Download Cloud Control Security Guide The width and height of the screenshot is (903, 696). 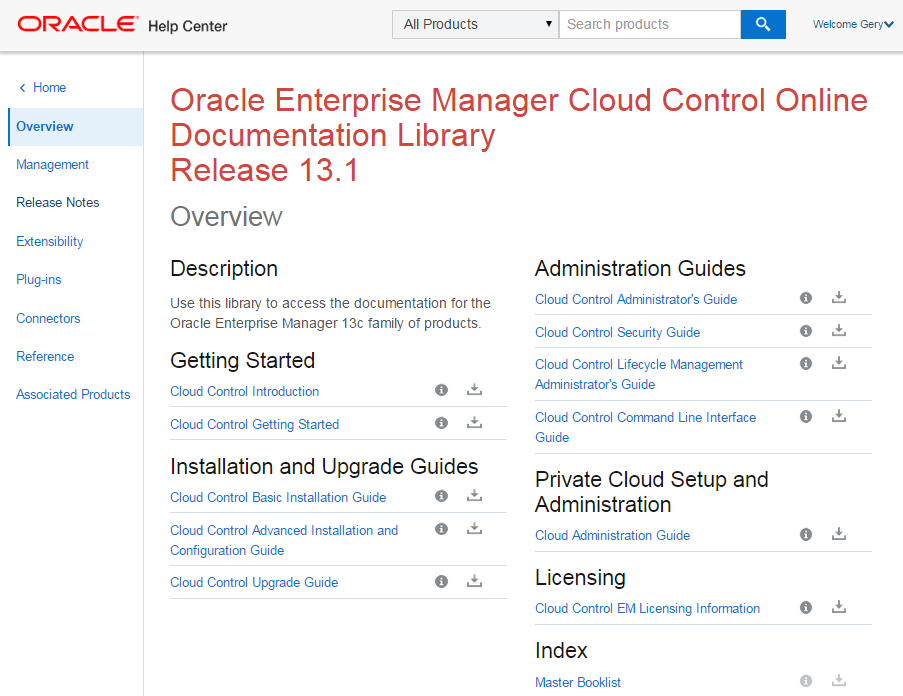[838, 330]
